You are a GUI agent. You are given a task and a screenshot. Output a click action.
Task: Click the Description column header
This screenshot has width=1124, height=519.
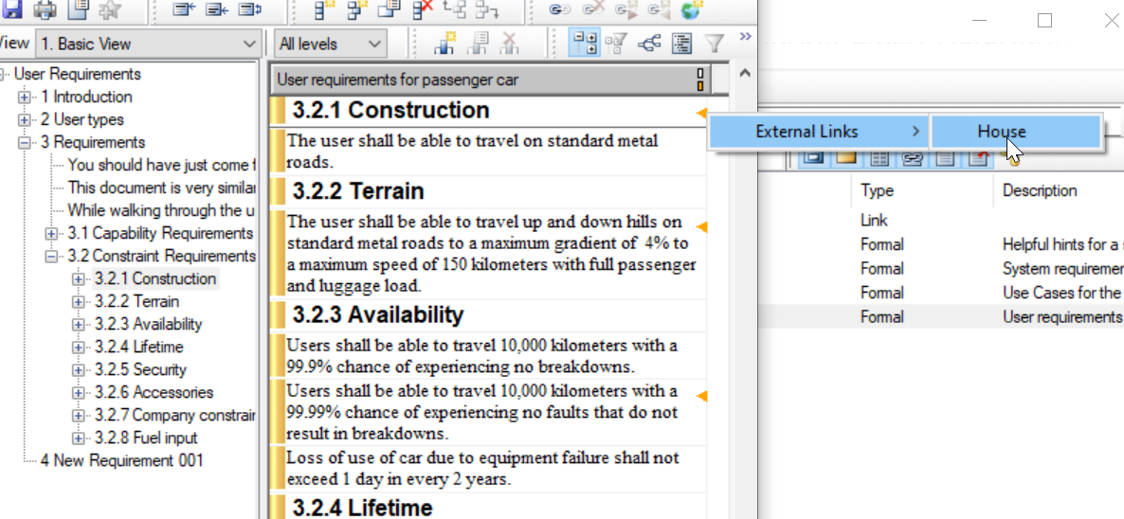(1040, 190)
